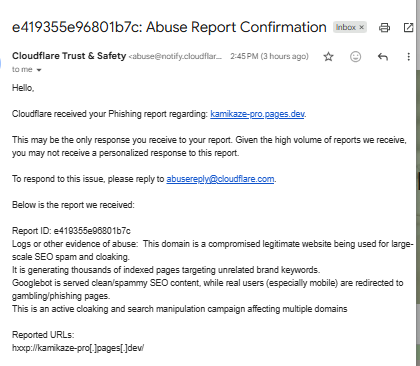The height and width of the screenshot is (366, 420).
Task: Click the 'Below is the report we received' line
Action: [x=73, y=205]
